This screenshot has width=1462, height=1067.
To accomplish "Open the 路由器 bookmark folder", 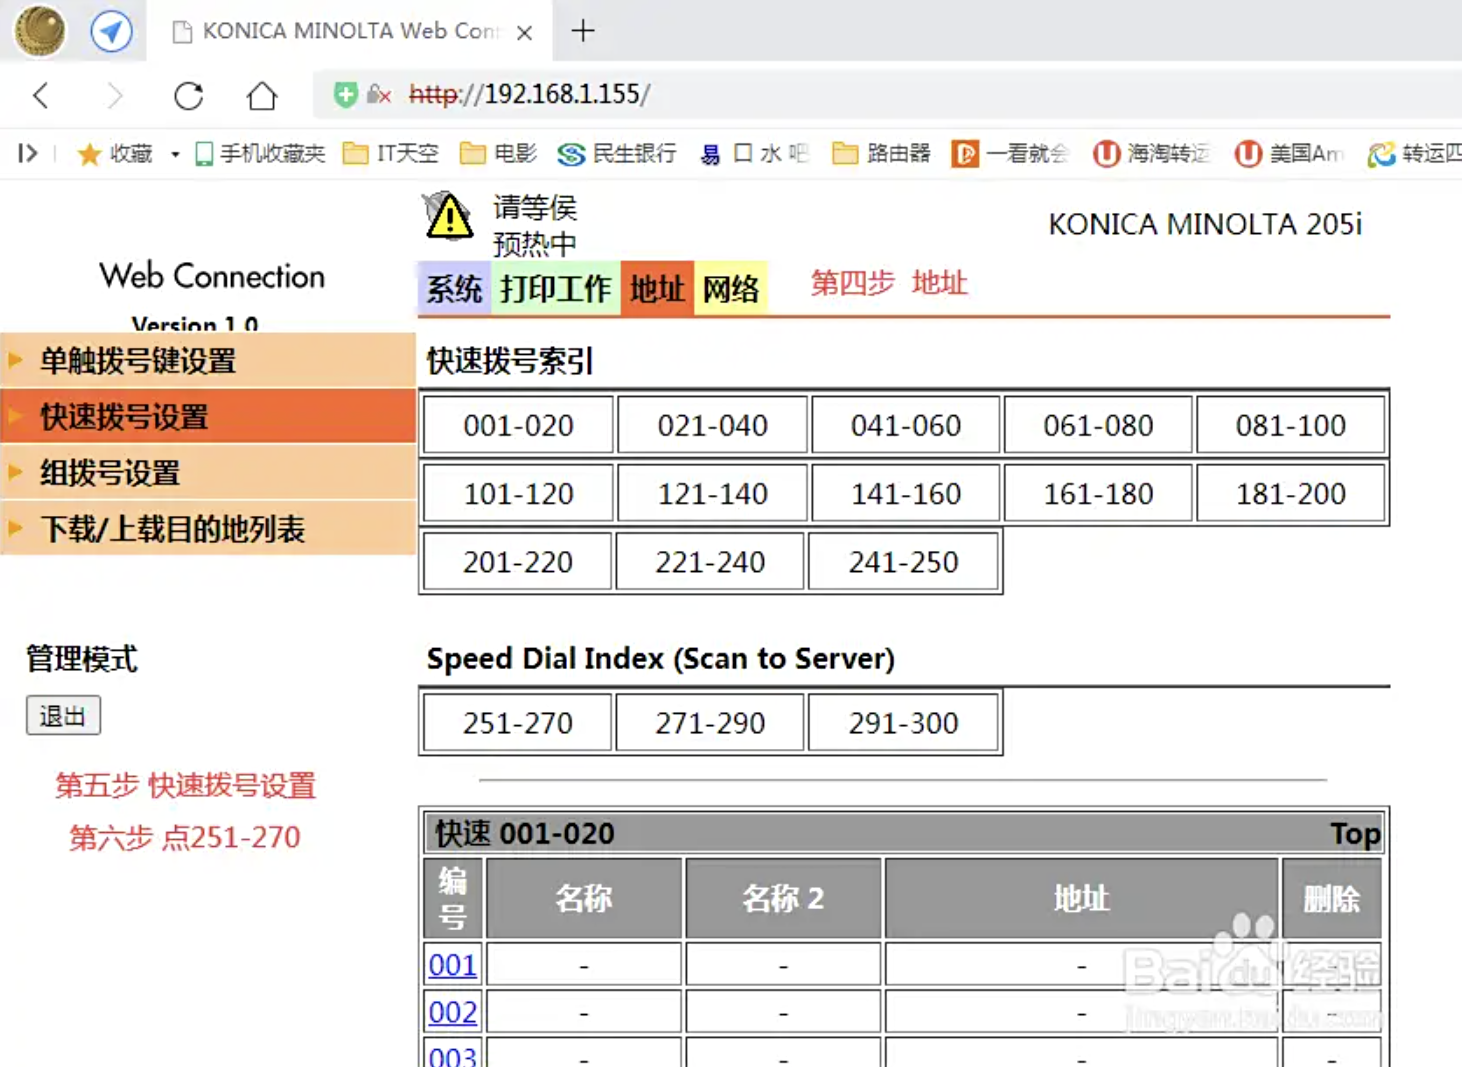I will (x=882, y=153).
